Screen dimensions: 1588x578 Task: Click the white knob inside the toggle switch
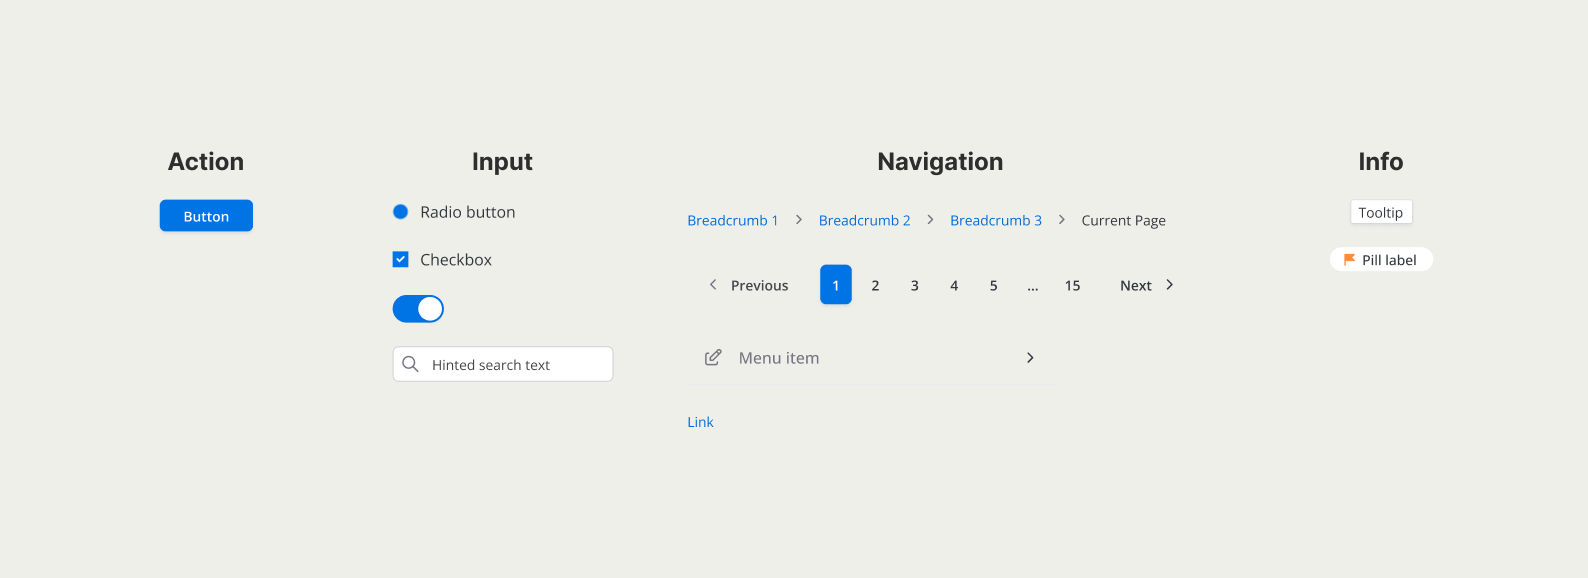click(431, 309)
